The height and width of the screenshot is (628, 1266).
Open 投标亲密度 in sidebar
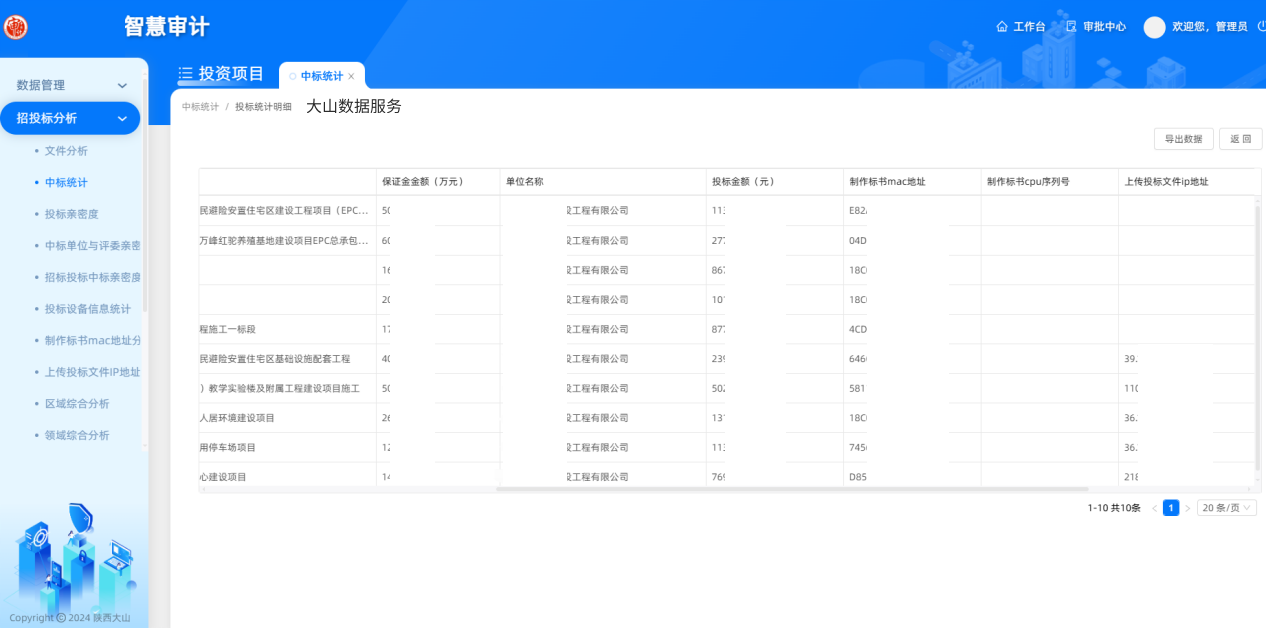[x=72, y=214]
